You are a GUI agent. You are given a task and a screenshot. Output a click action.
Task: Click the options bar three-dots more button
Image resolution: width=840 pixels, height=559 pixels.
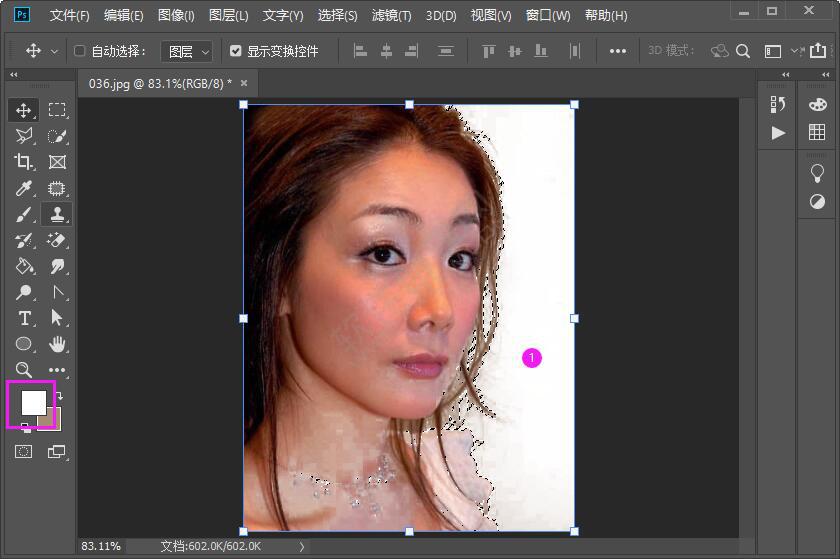[x=618, y=51]
